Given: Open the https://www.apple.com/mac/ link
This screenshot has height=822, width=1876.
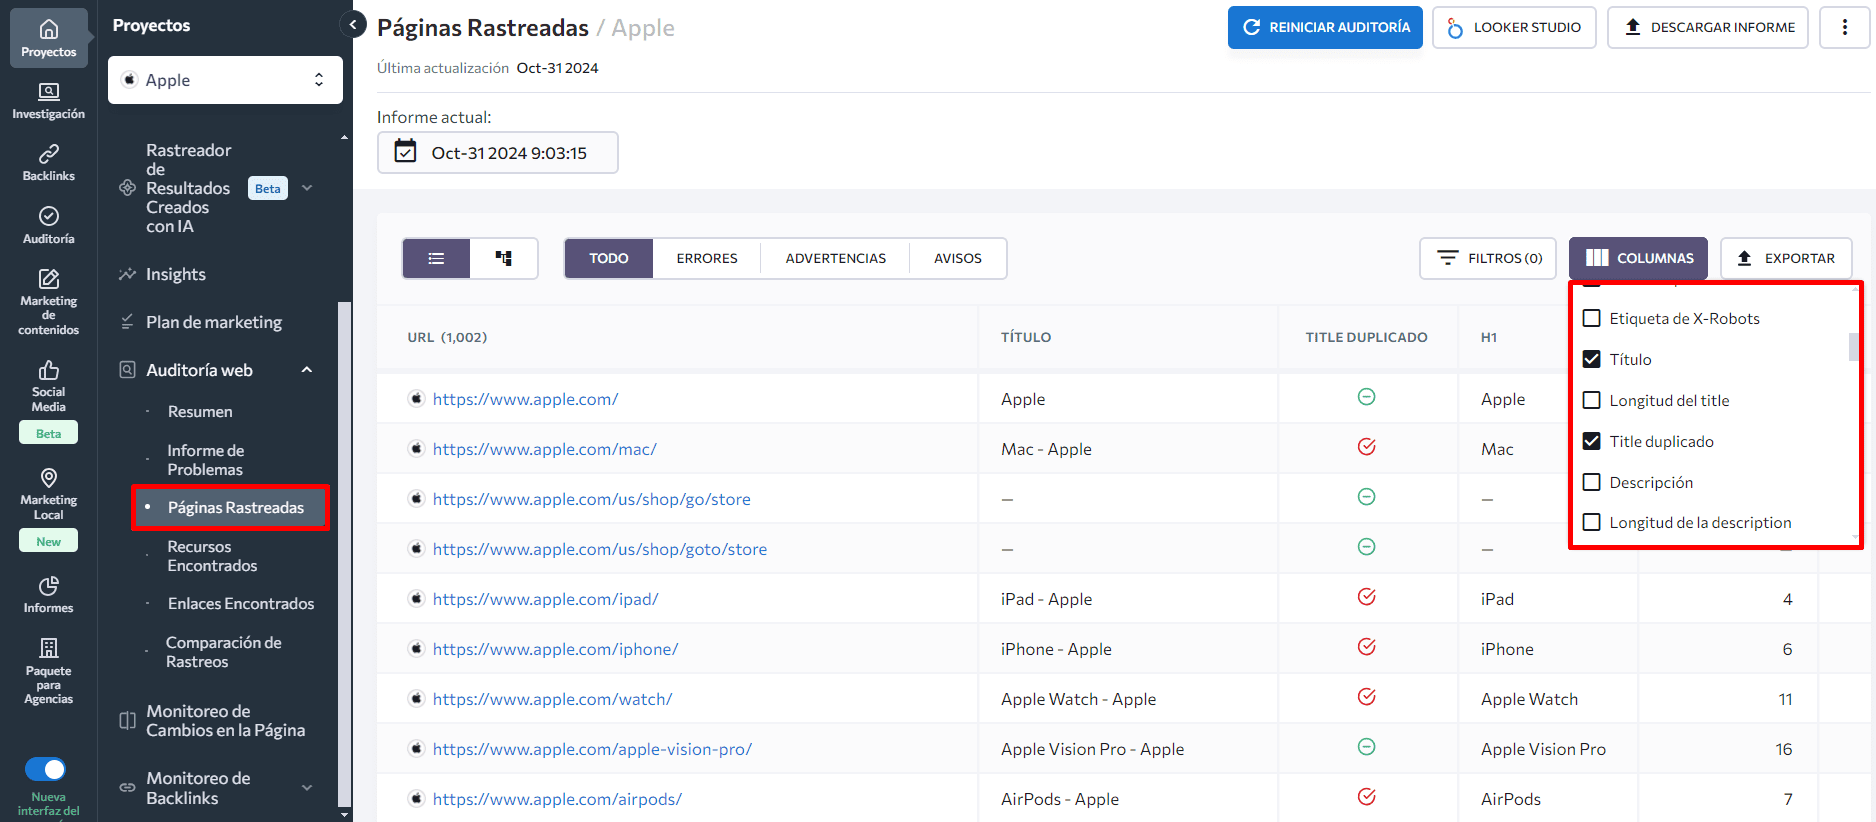Looking at the screenshot, I should click(x=544, y=449).
